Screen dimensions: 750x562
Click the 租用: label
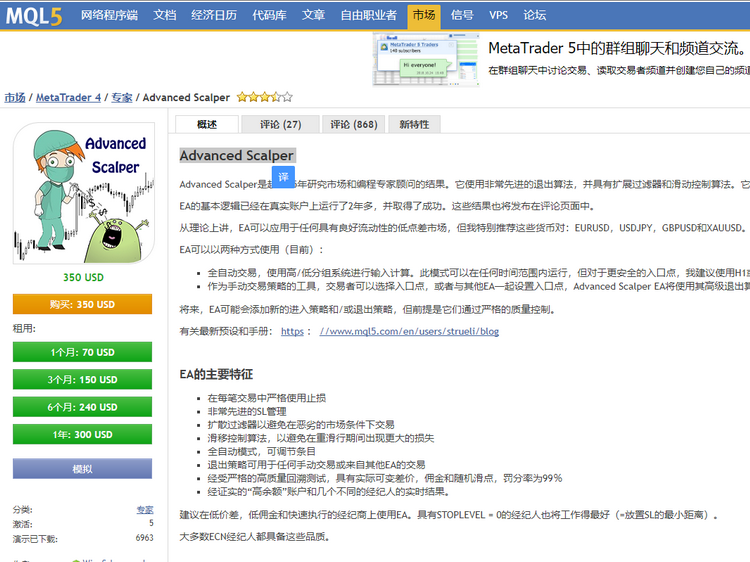point(24,329)
